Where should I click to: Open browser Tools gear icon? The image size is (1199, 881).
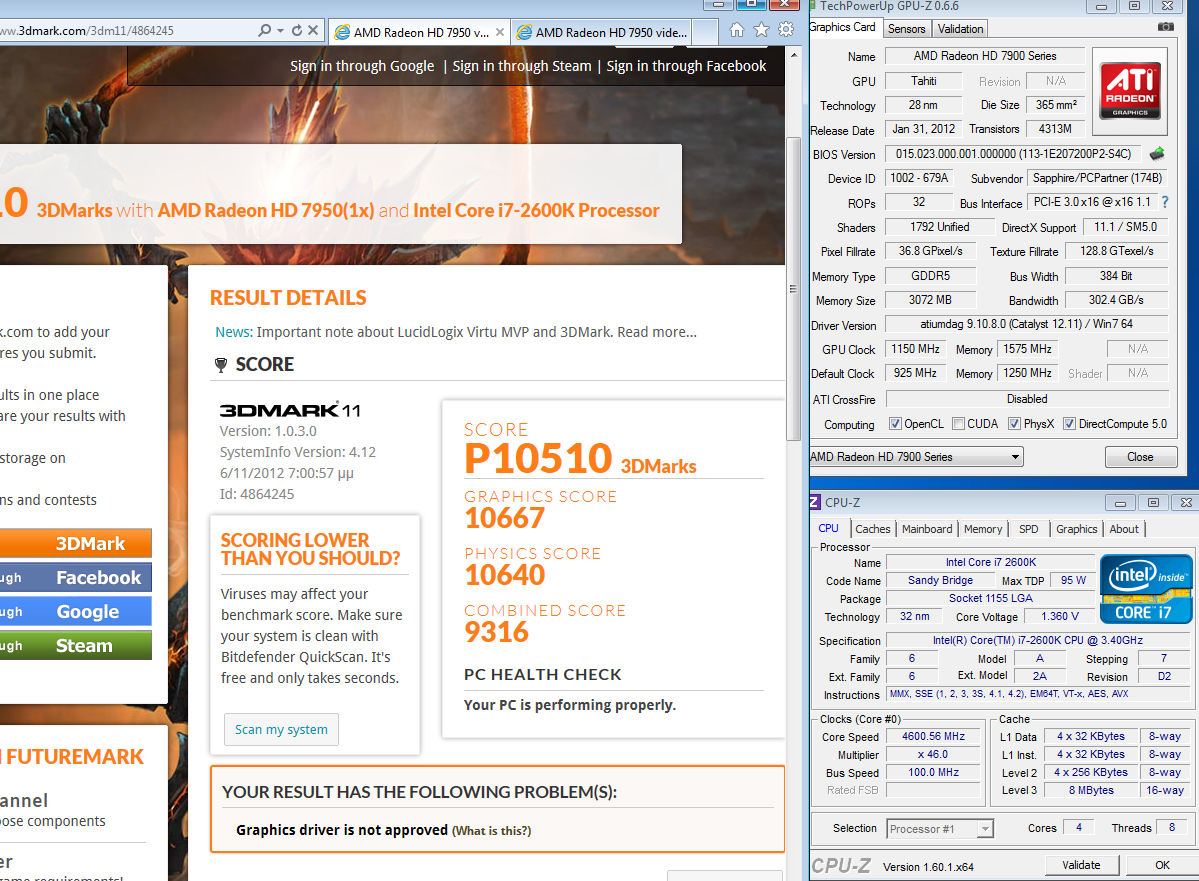[x=786, y=30]
